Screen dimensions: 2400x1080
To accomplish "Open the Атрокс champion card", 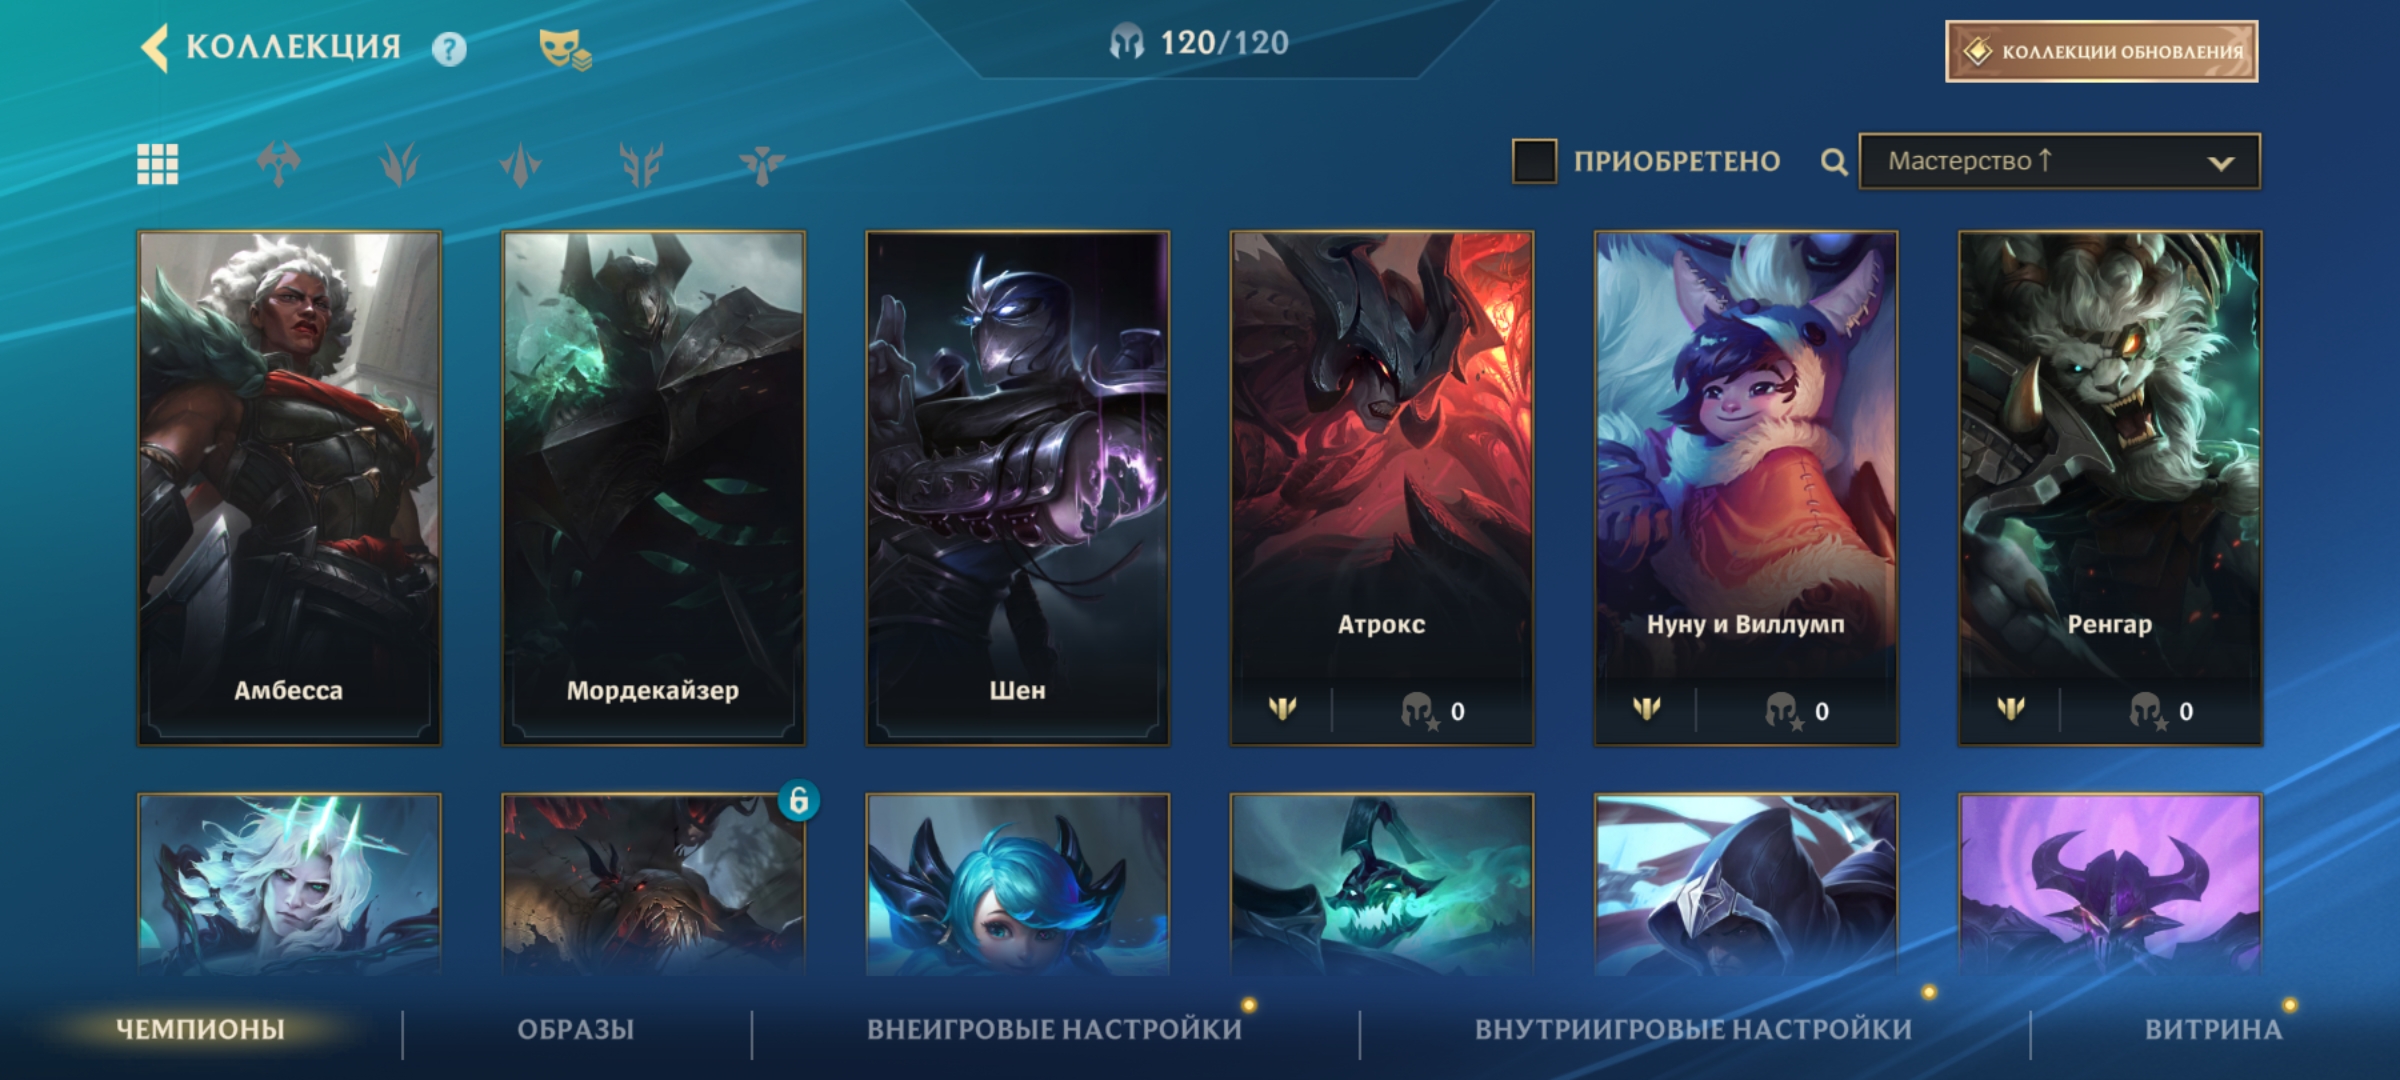I will point(1381,488).
